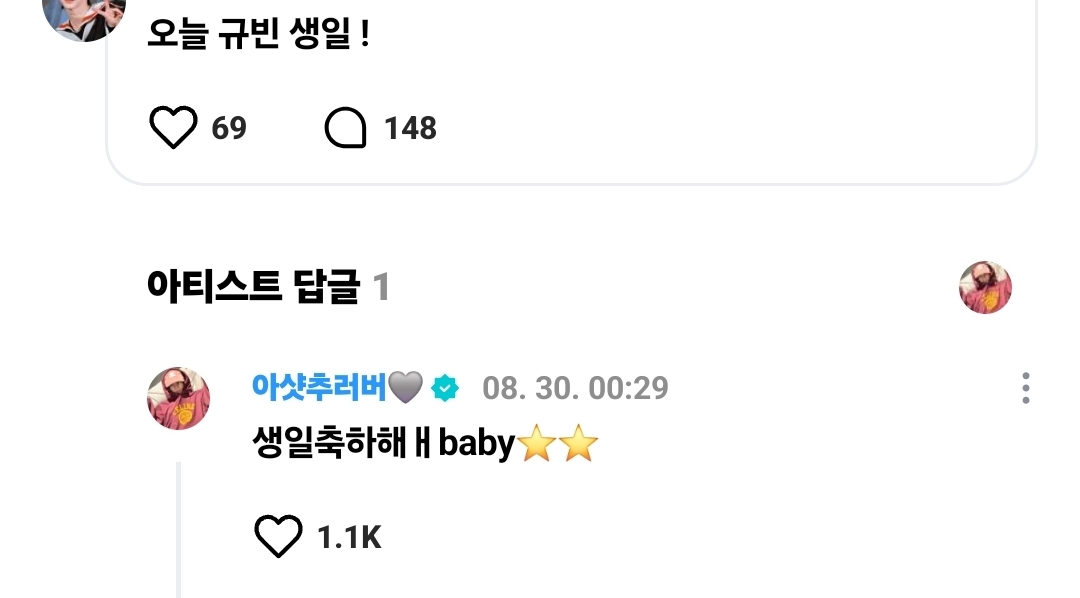Click the star emojis in the reply
The image size is (1080, 598).
(557, 443)
